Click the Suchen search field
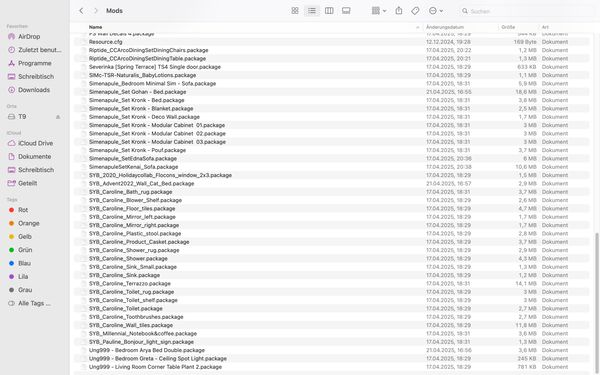This screenshot has width=600, height=375. [528, 11]
